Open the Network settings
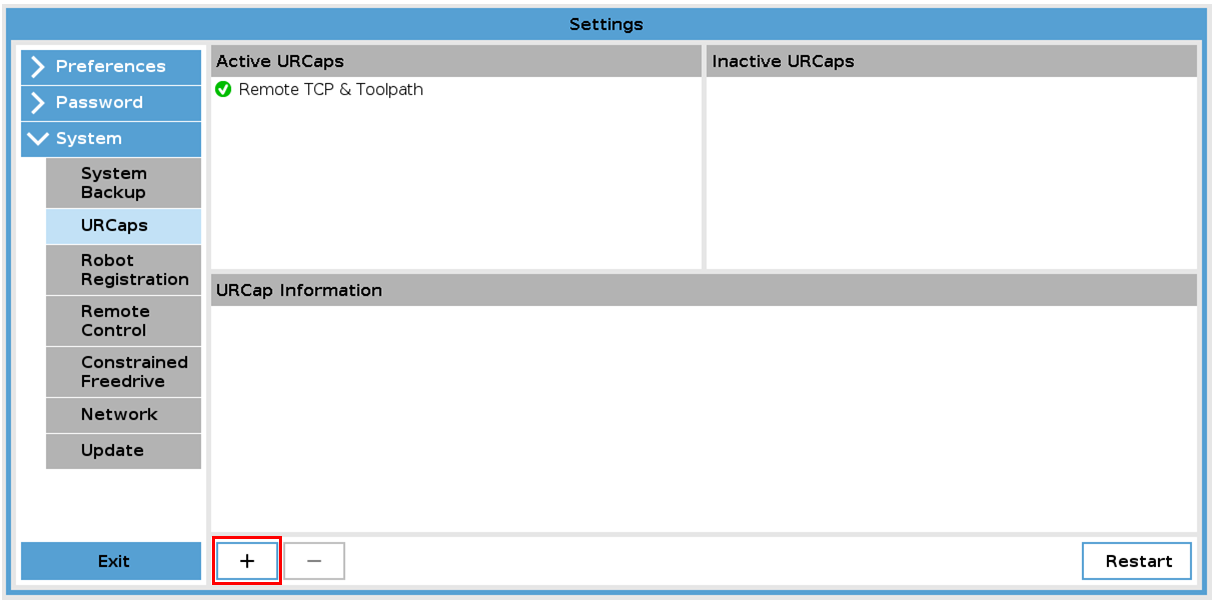Screen dimensions: 1212x604 pos(123,415)
